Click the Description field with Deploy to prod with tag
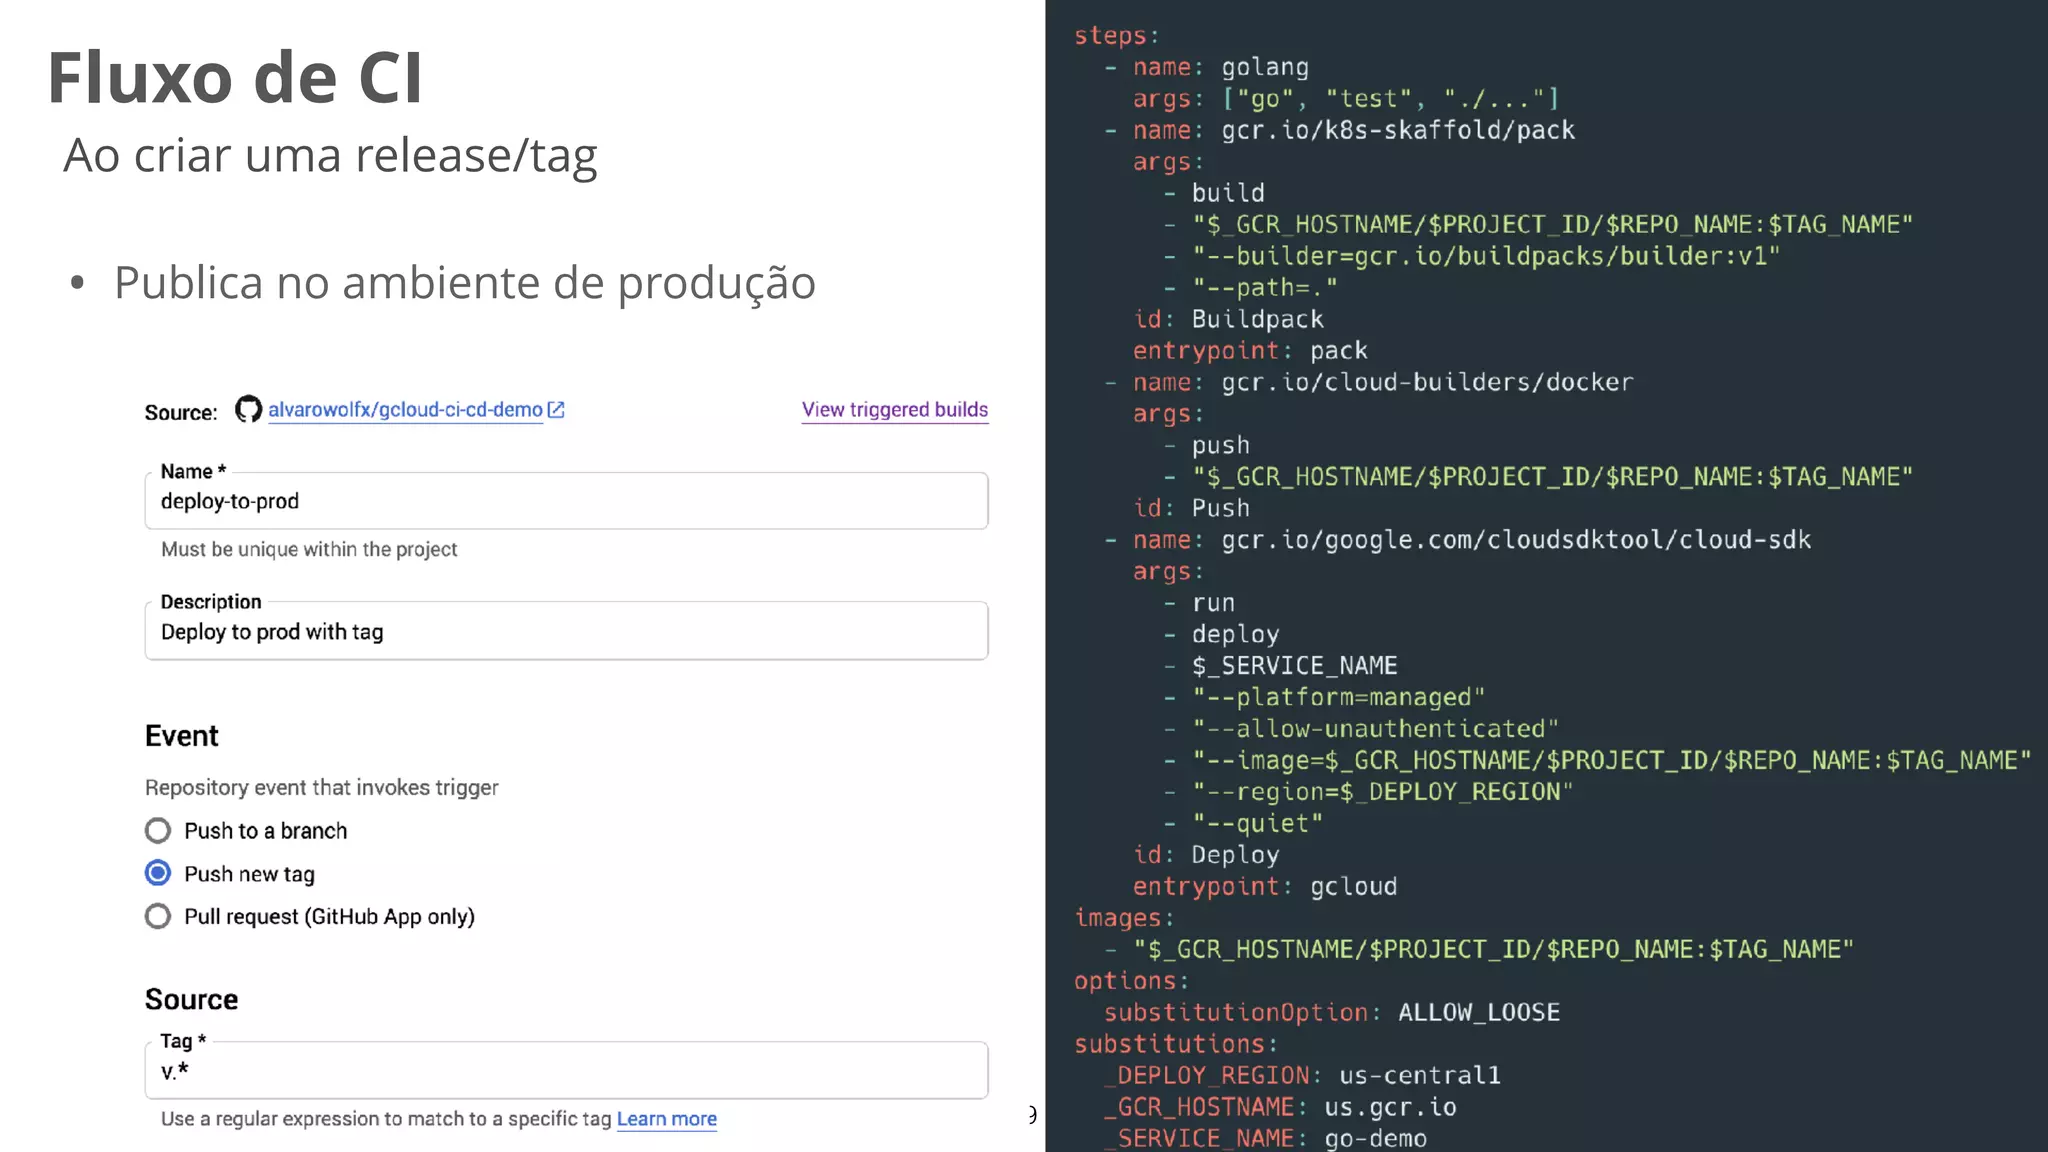2048x1152 pixels. (x=566, y=631)
